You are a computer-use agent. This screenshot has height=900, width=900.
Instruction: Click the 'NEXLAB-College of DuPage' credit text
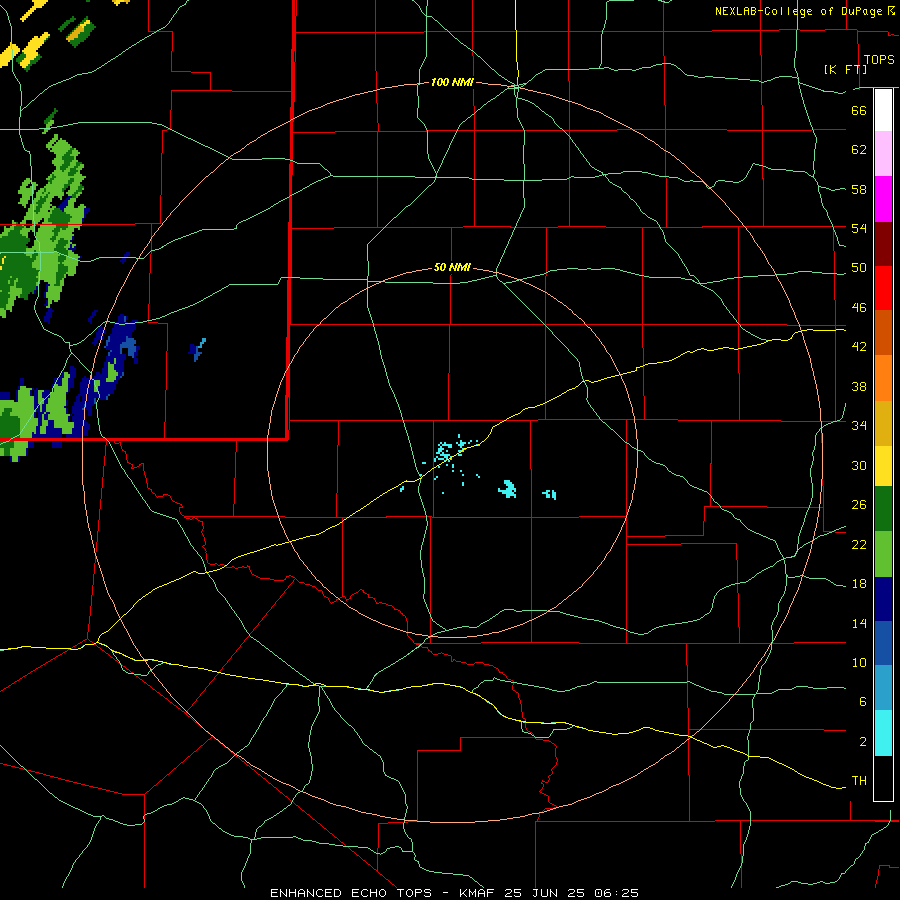point(798,11)
